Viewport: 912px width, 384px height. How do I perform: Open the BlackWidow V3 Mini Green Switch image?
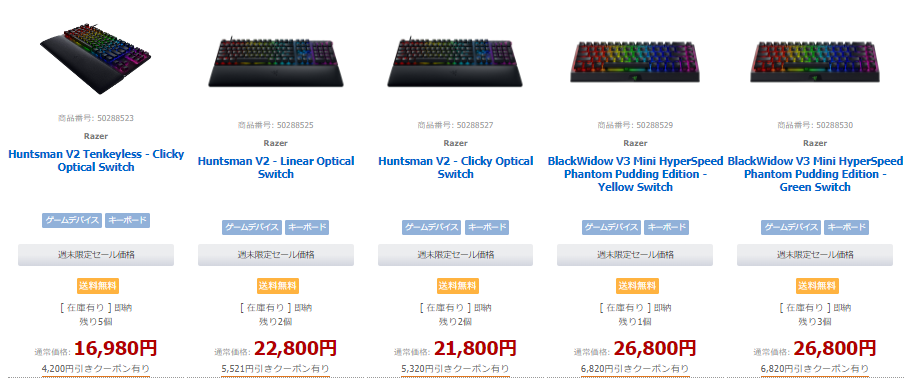coord(815,61)
